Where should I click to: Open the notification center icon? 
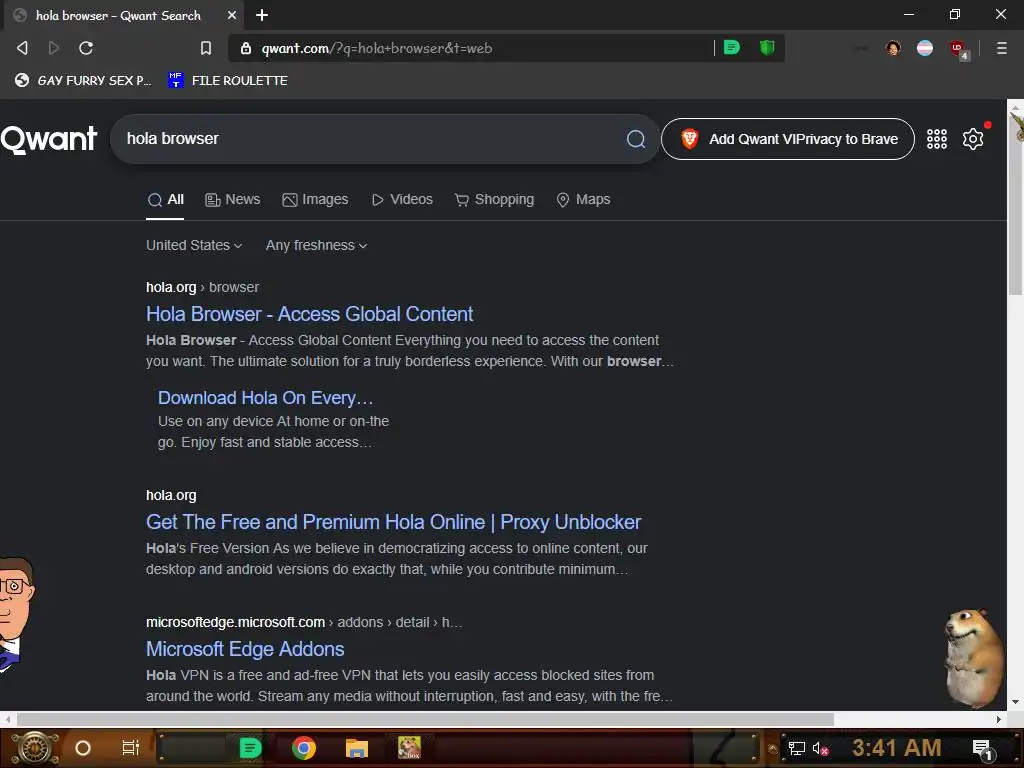coord(982,749)
